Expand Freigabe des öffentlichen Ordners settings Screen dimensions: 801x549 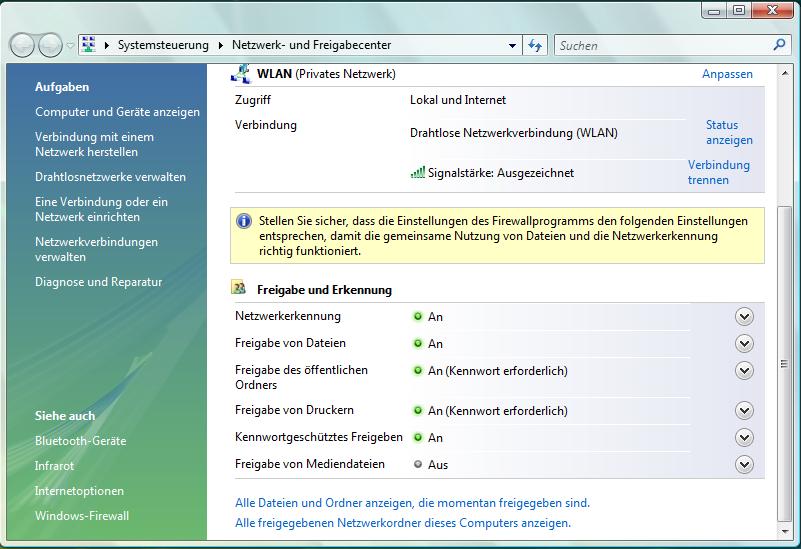[x=744, y=371]
